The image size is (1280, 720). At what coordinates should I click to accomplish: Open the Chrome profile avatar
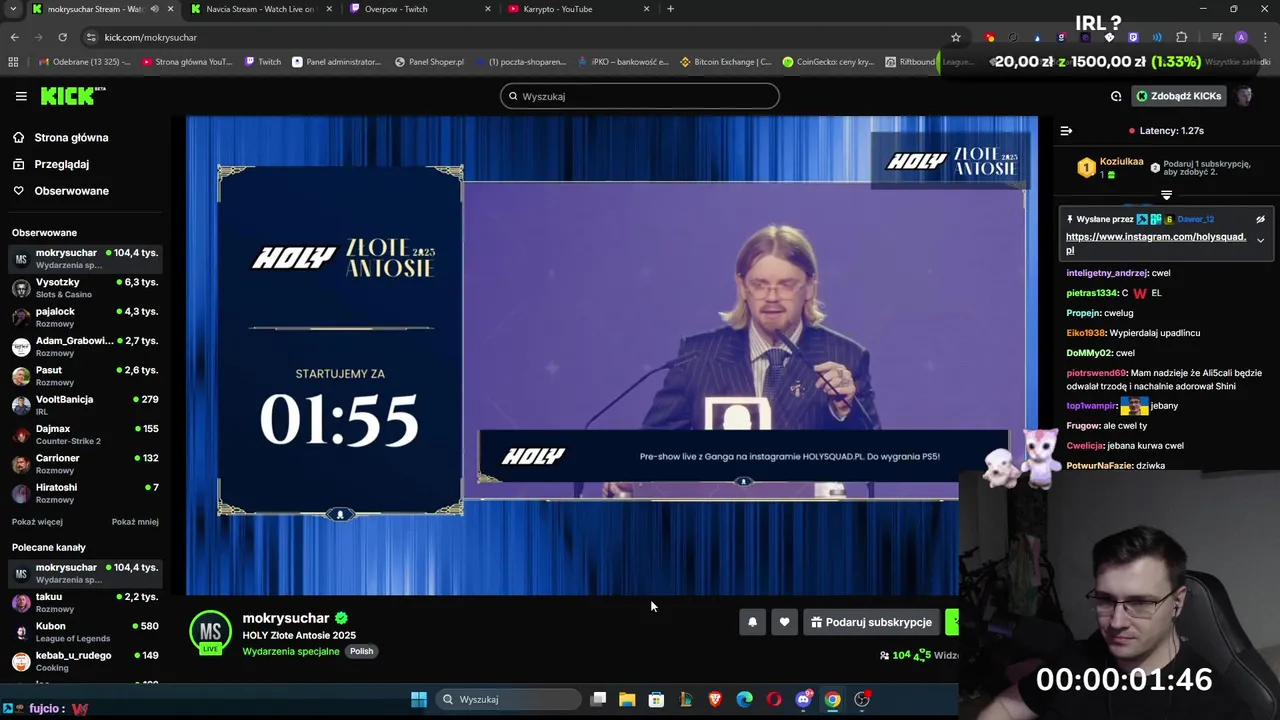[x=1241, y=37]
